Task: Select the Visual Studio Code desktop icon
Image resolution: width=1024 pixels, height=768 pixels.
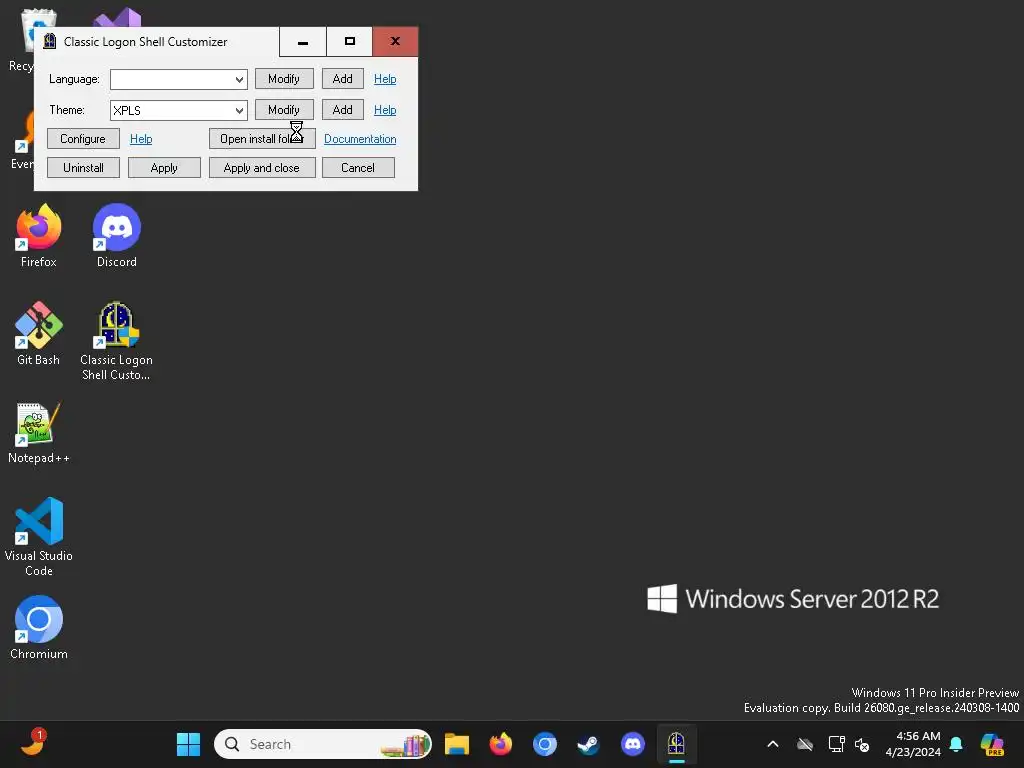Action: pyautogui.click(x=39, y=537)
